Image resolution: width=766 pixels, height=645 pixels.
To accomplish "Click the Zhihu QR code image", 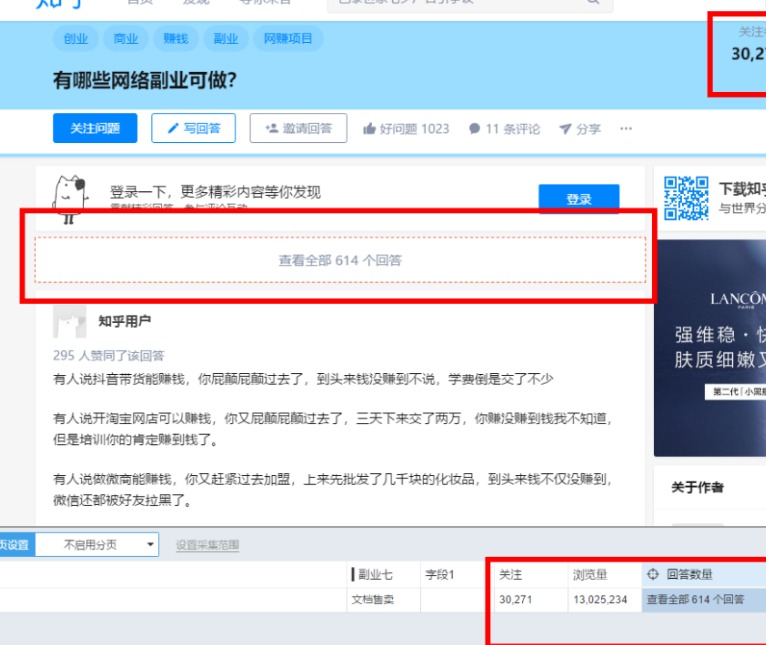I will tap(686, 198).
